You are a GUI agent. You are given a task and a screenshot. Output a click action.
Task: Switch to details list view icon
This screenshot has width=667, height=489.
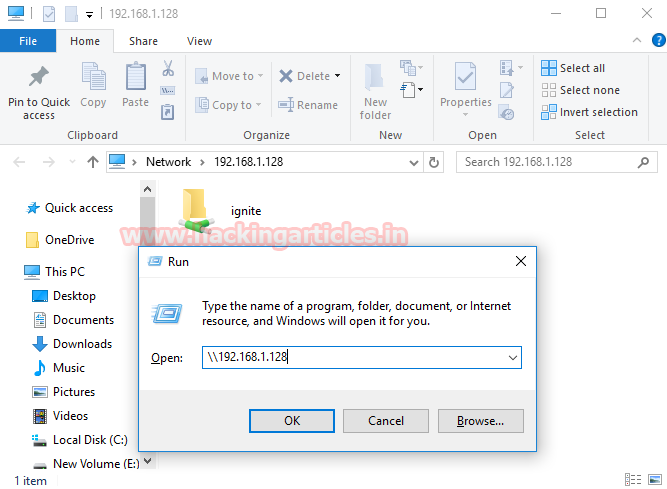pos(633,480)
